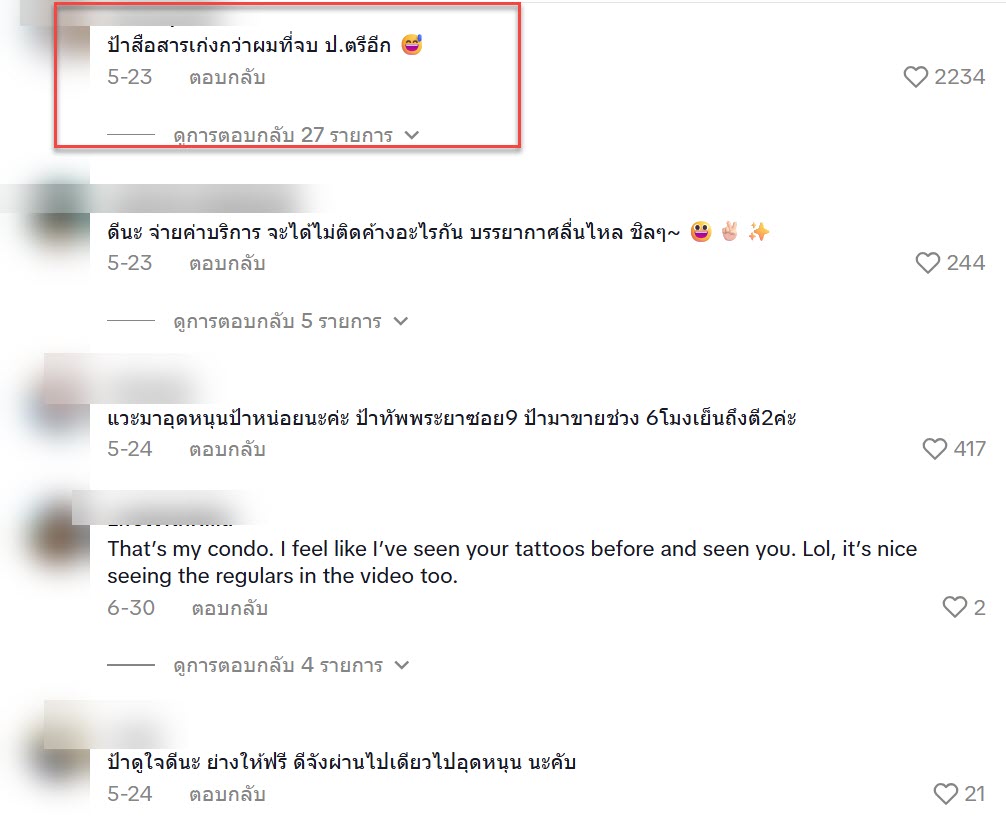Image resolution: width=1006 pixels, height=824 pixels.
Task: Click chevron next to 5 รายการ
Action: tap(400, 321)
